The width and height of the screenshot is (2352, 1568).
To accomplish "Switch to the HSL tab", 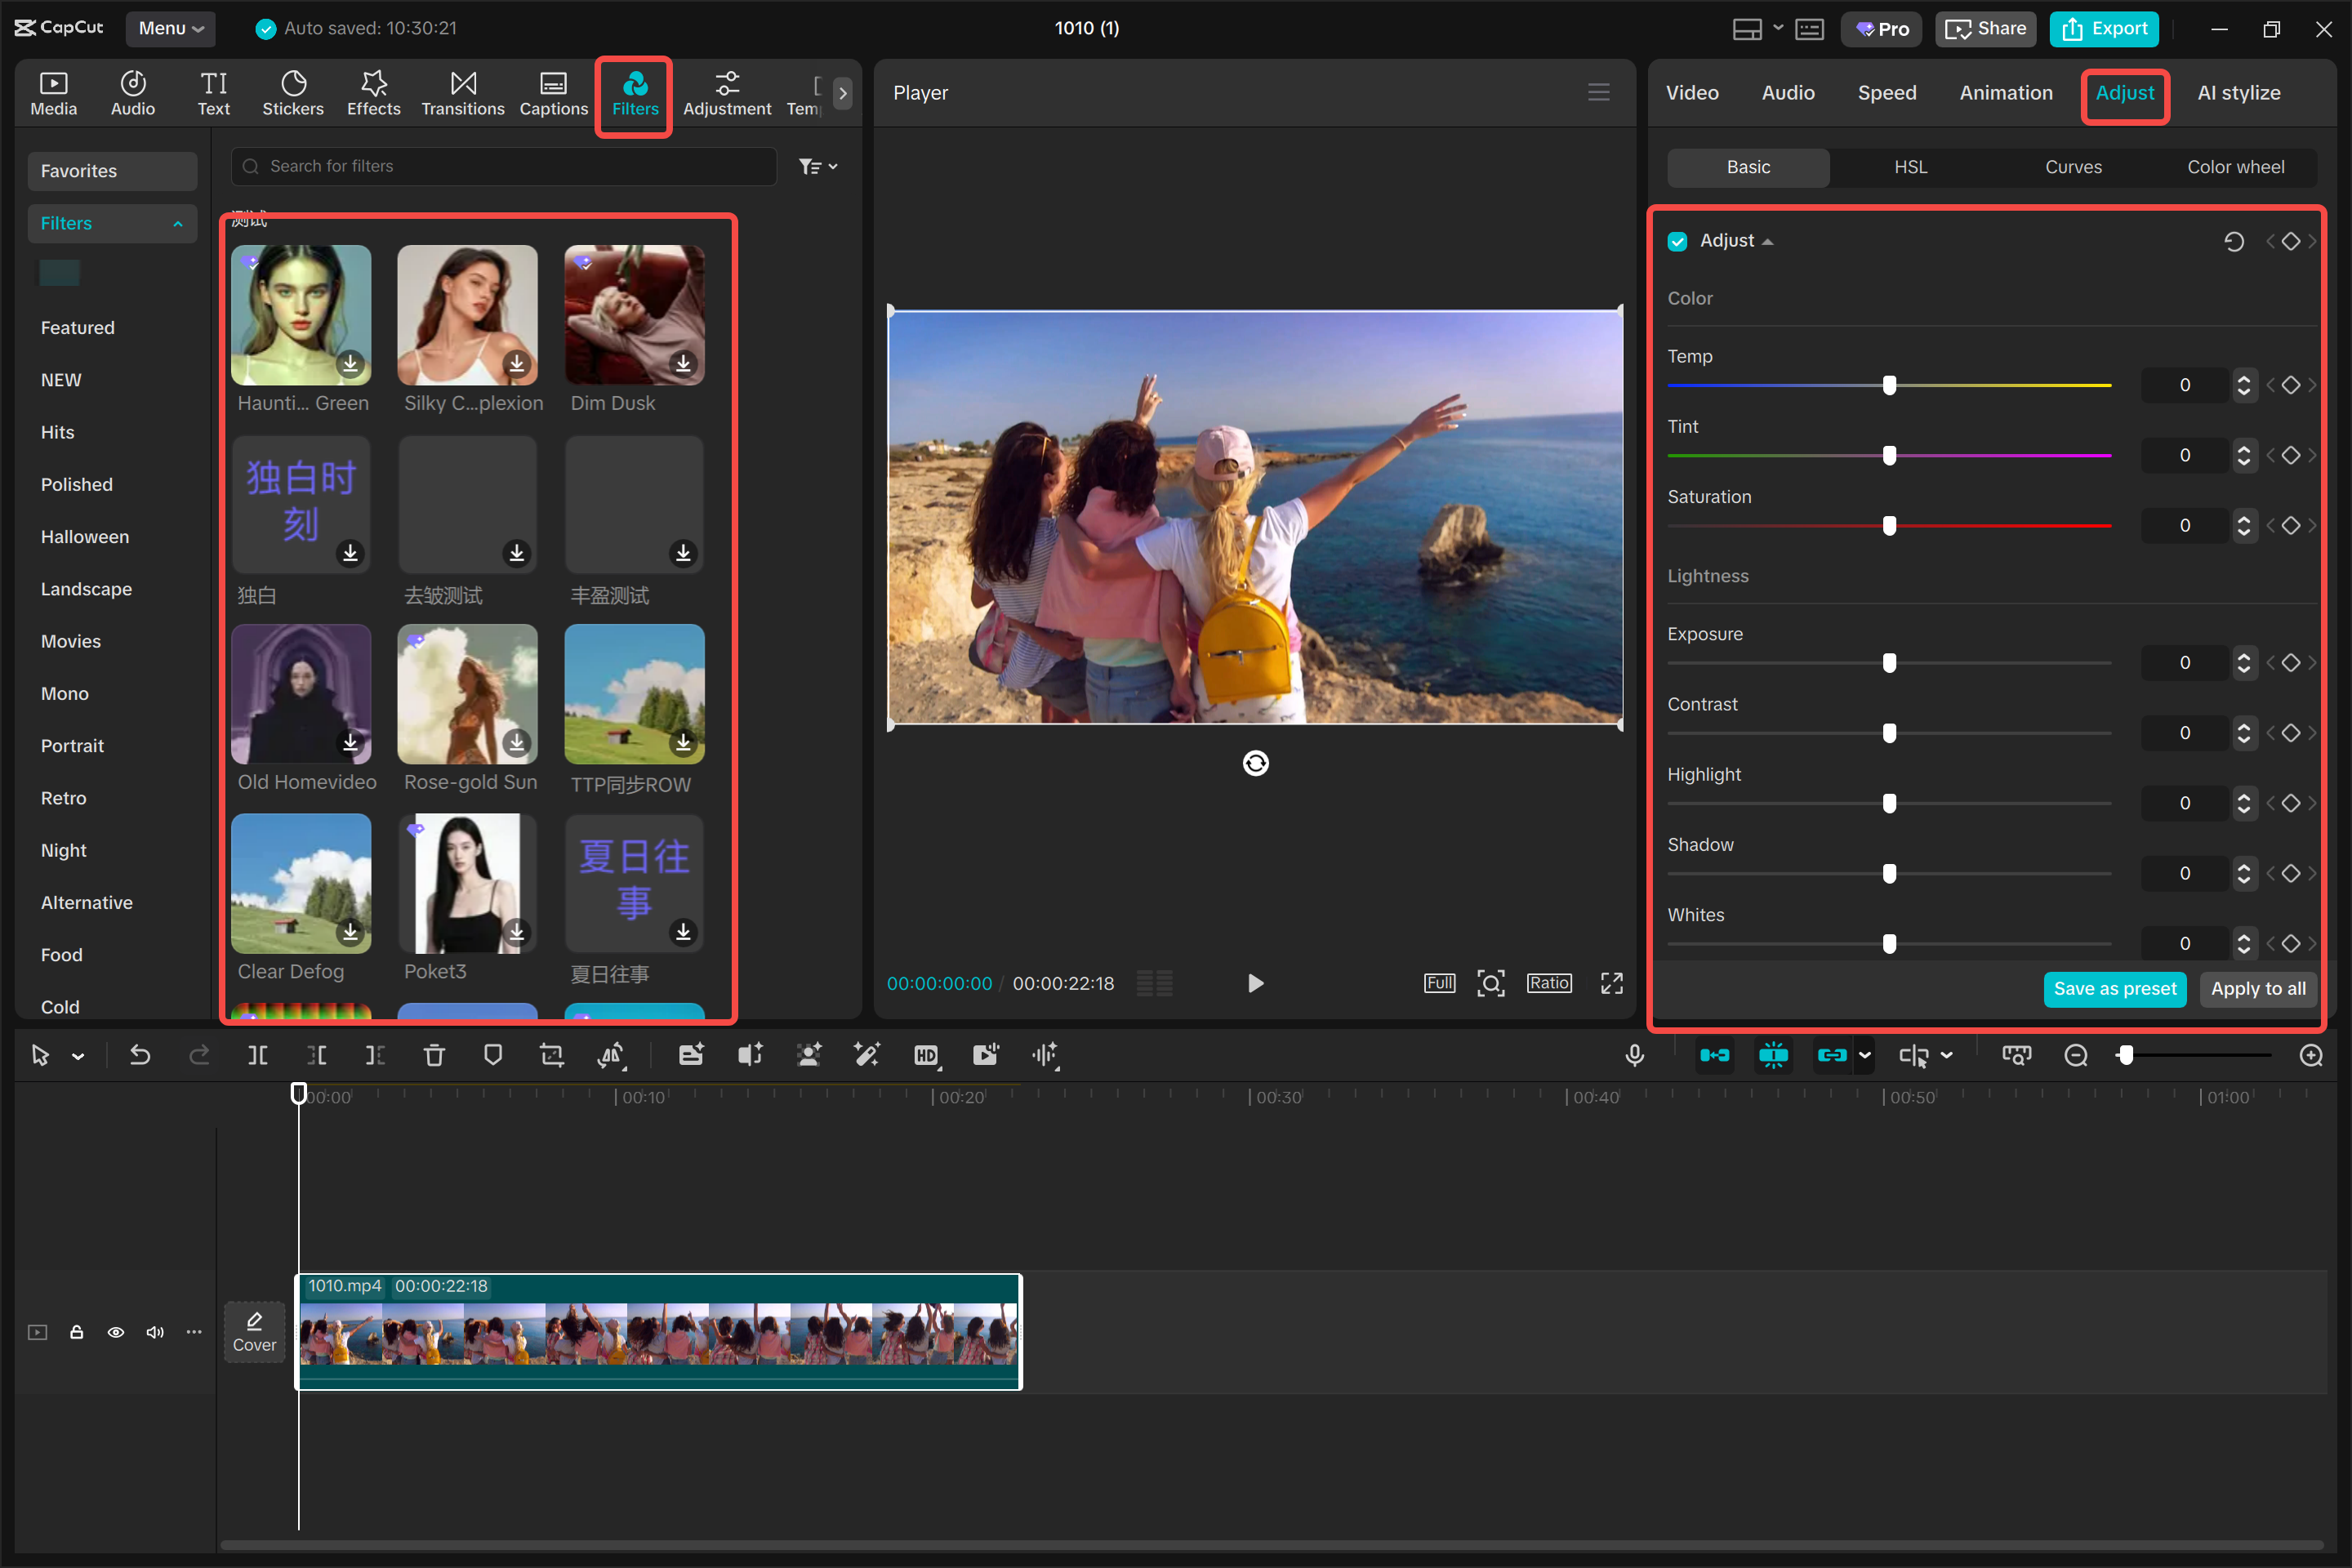I will [x=1910, y=167].
